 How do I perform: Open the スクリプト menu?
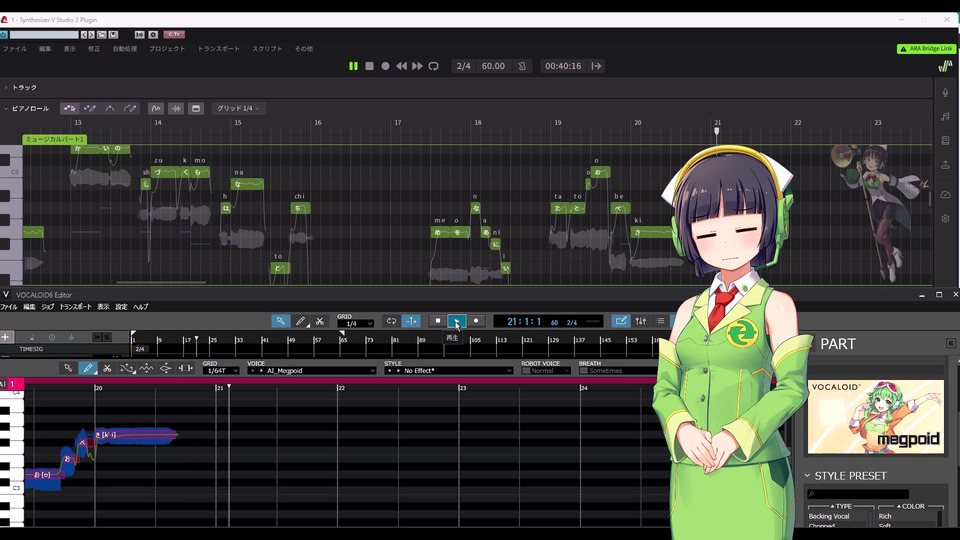click(267, 49)
